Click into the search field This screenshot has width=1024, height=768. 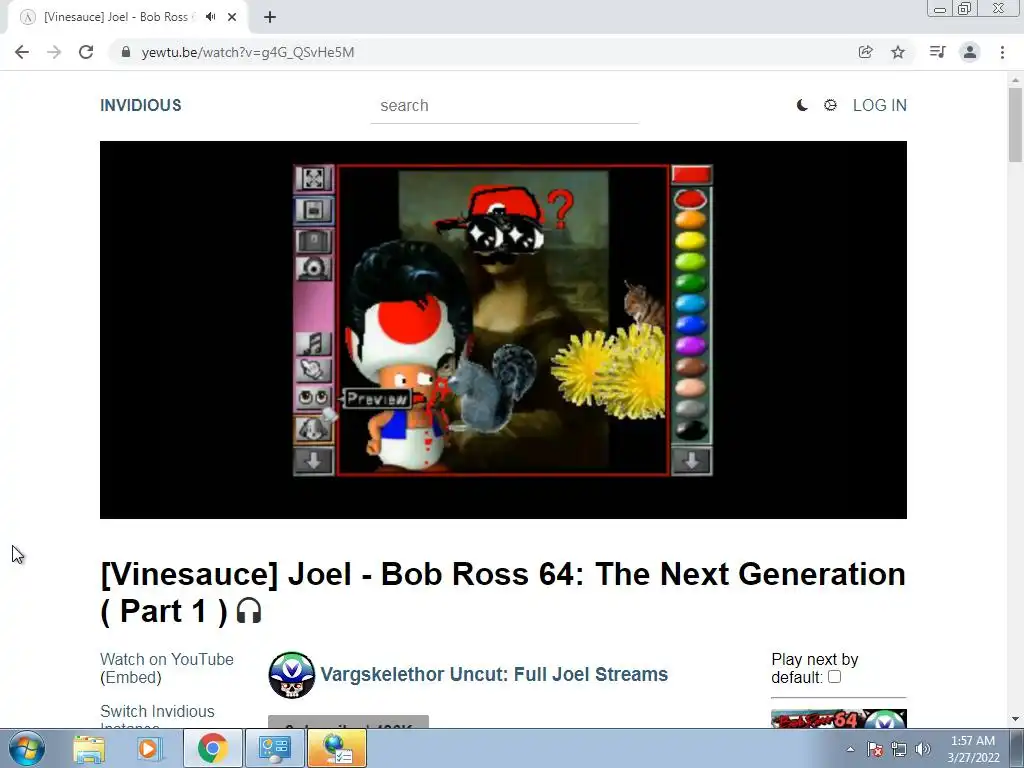[504, 106]
